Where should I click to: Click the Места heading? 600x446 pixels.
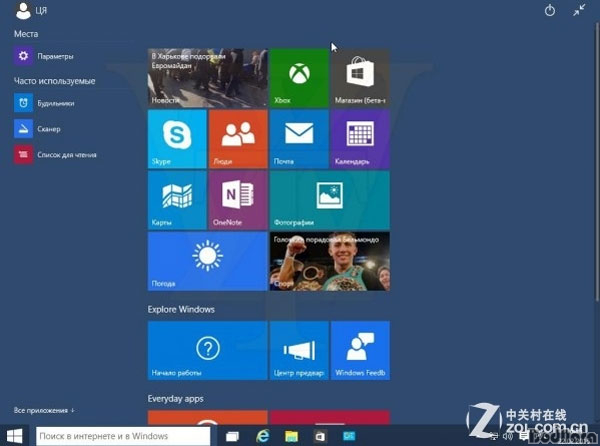26,34
